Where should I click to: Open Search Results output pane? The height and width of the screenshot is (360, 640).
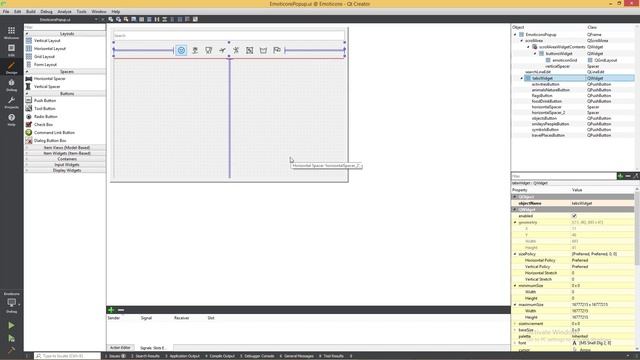click(146, 356)
